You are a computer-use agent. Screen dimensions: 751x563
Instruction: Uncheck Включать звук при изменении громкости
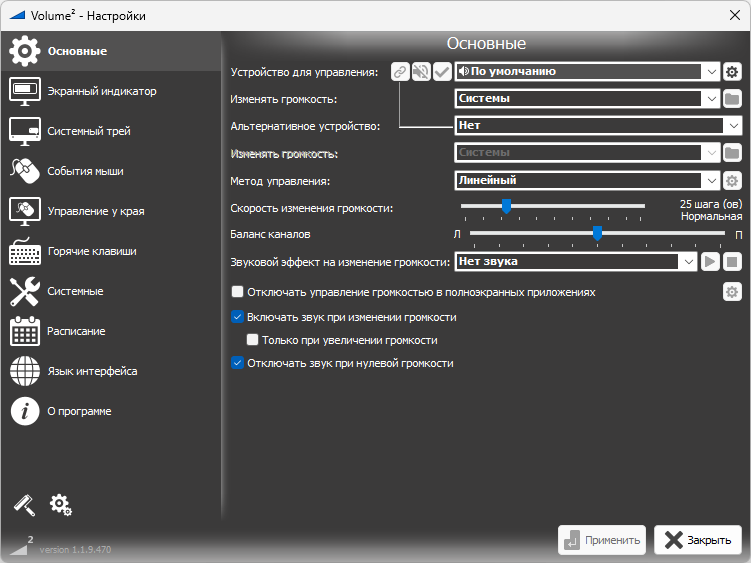[238, 317]
